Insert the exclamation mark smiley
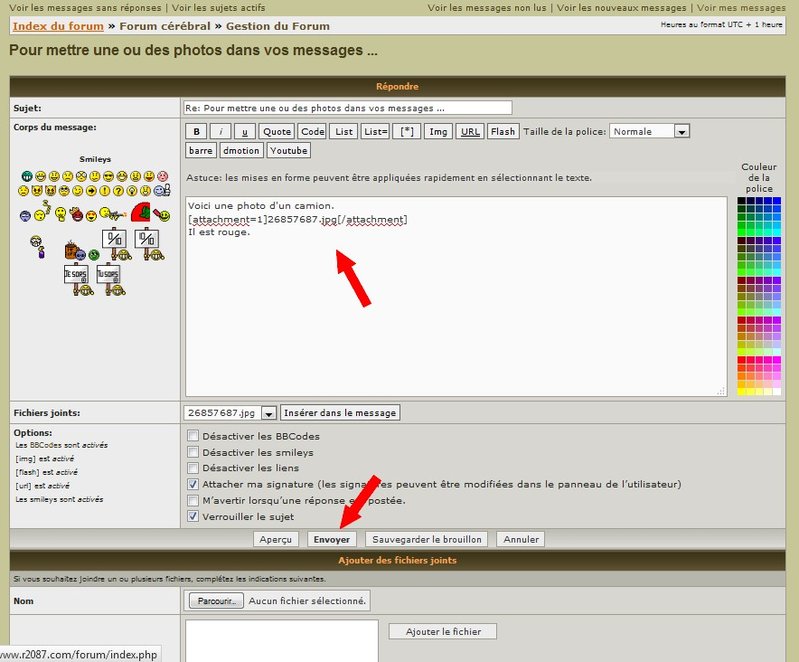799x662 pixels. (x=107, y=190)
